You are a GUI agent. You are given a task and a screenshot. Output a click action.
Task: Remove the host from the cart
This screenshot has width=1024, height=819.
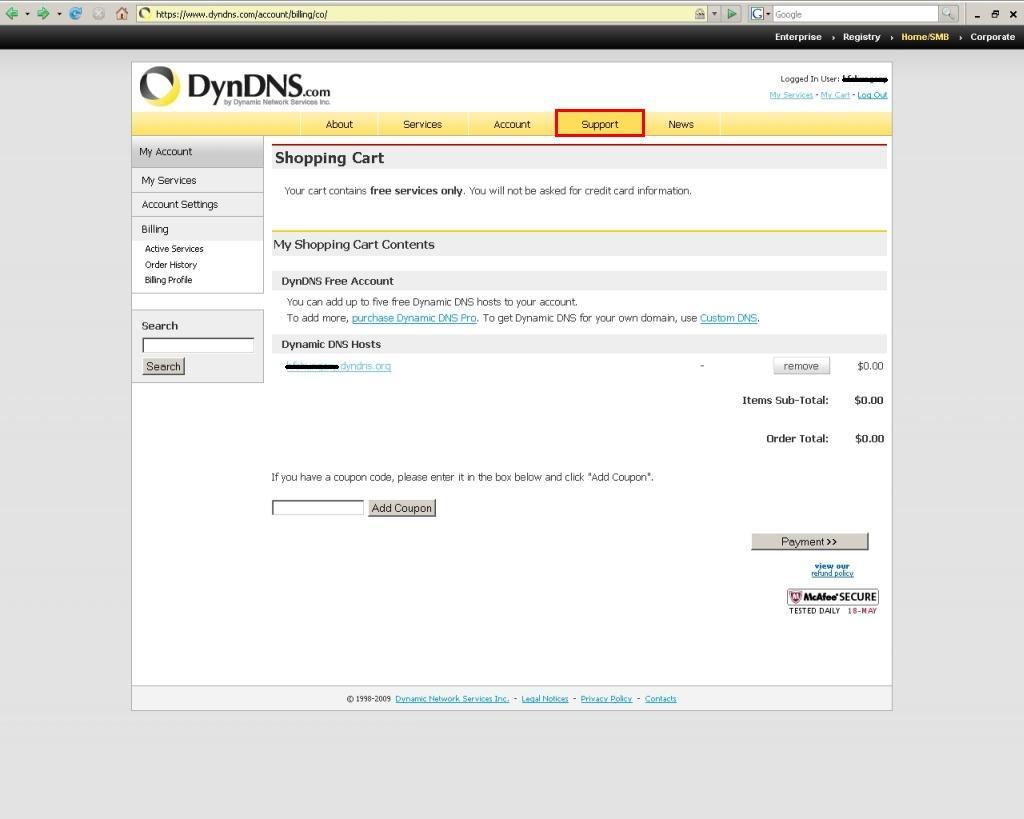coord(801,366)
